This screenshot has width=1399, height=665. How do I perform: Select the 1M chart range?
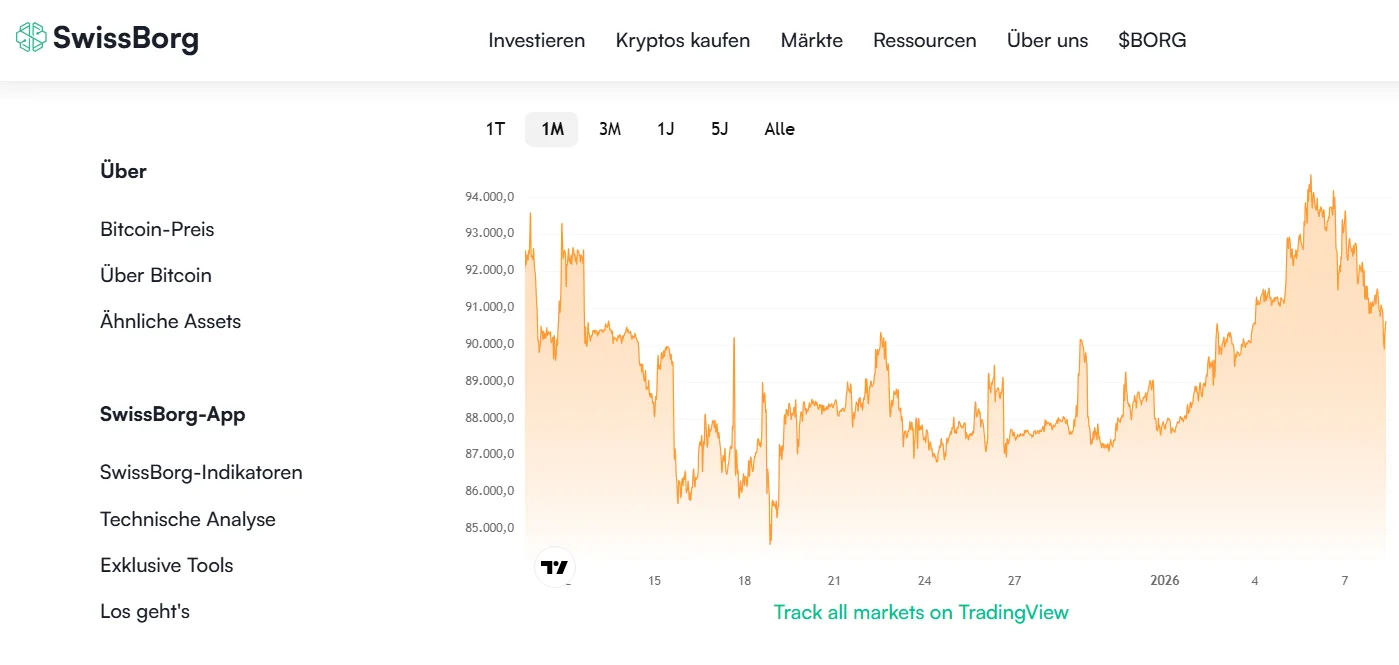552,129
